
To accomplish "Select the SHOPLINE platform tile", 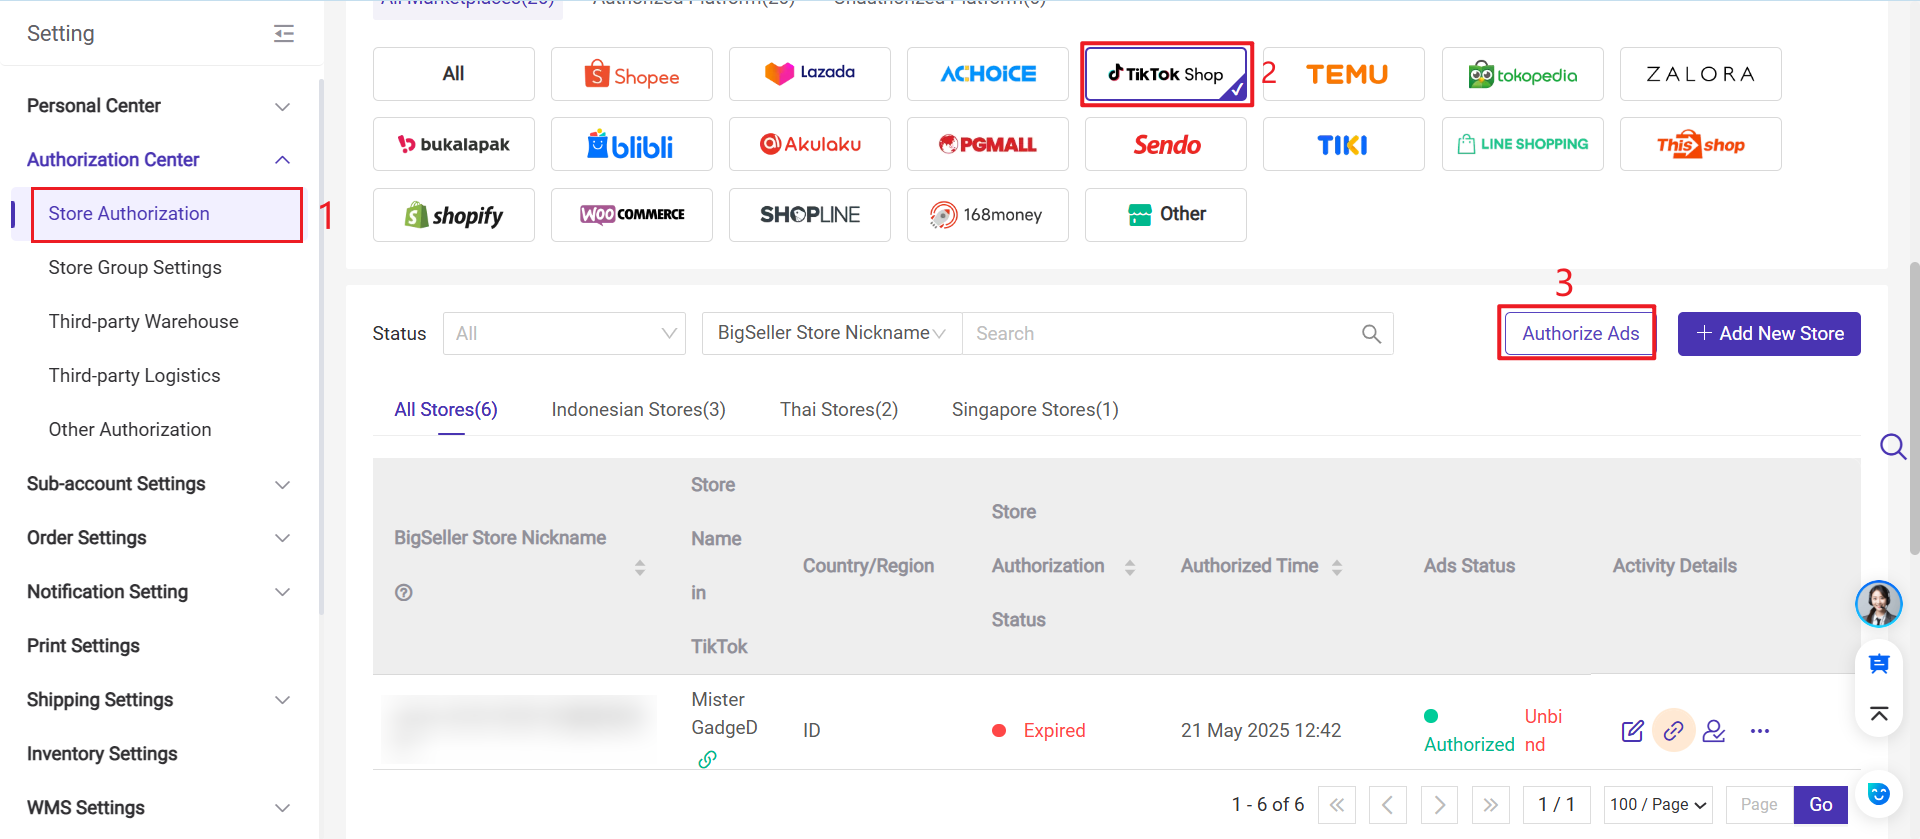I will coord(810,215).
